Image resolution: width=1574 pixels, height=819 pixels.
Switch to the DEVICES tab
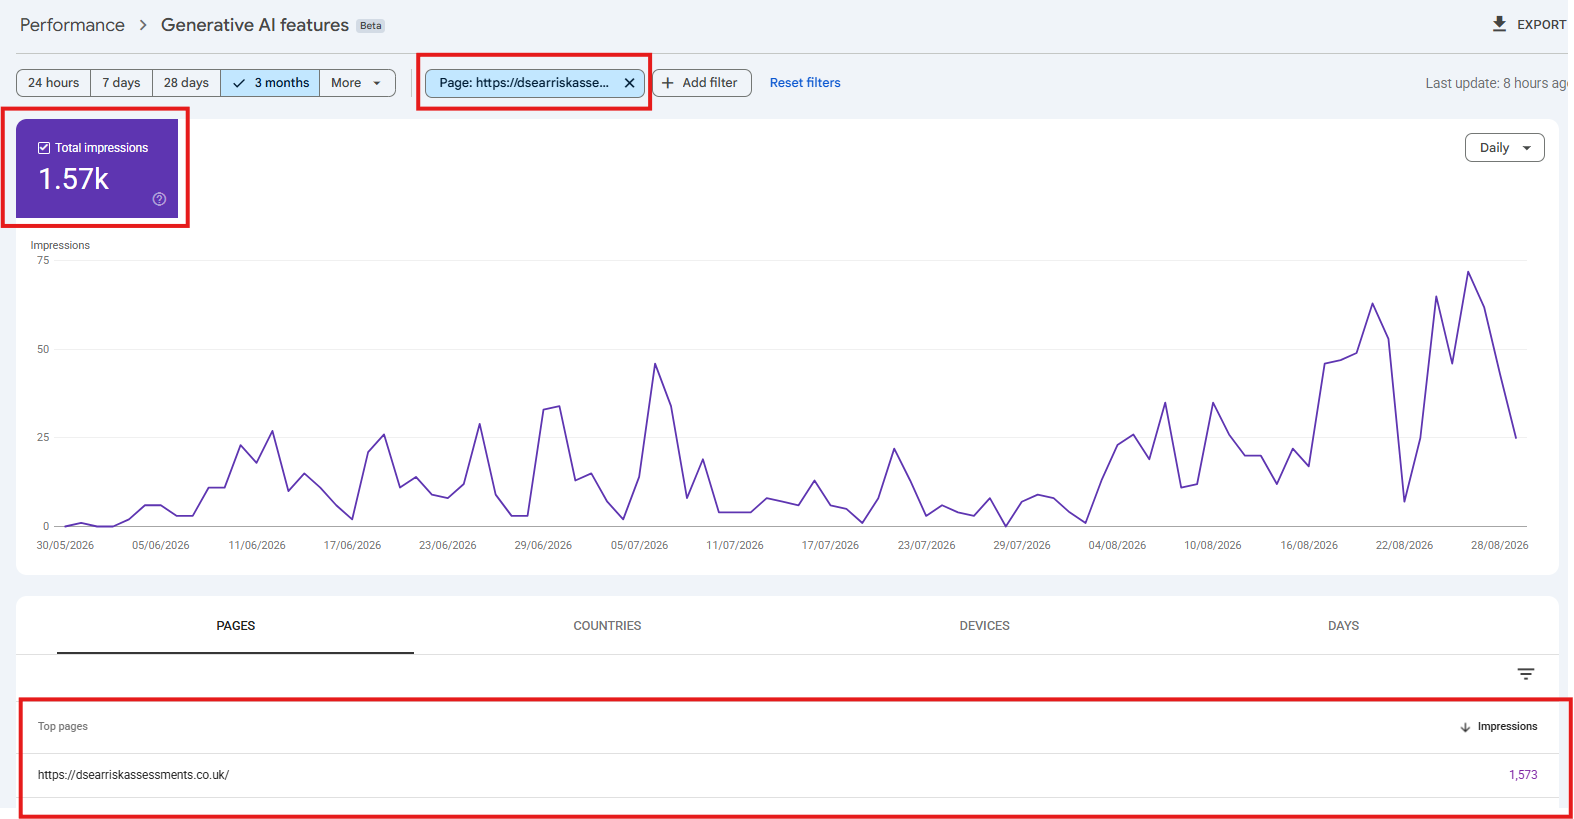click(985, 626)
